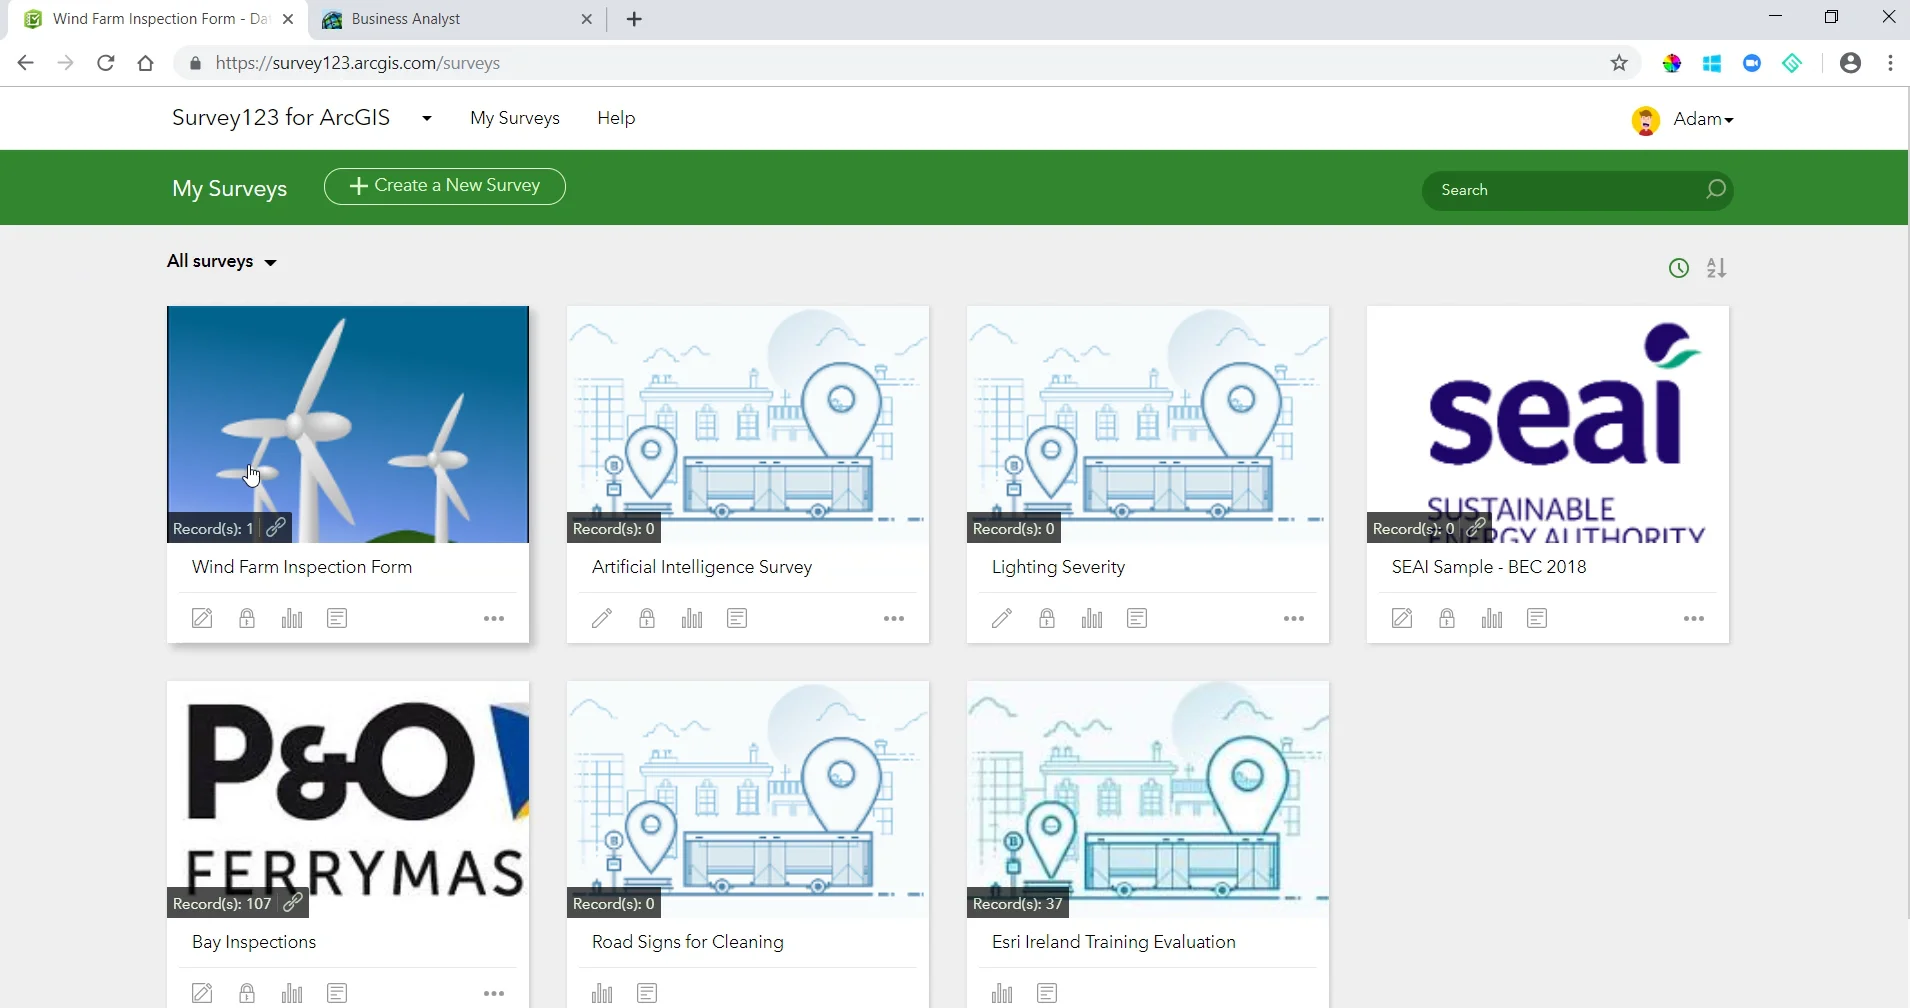Open data table icon for Wind Farm Inspection Form

pos(337,618)
